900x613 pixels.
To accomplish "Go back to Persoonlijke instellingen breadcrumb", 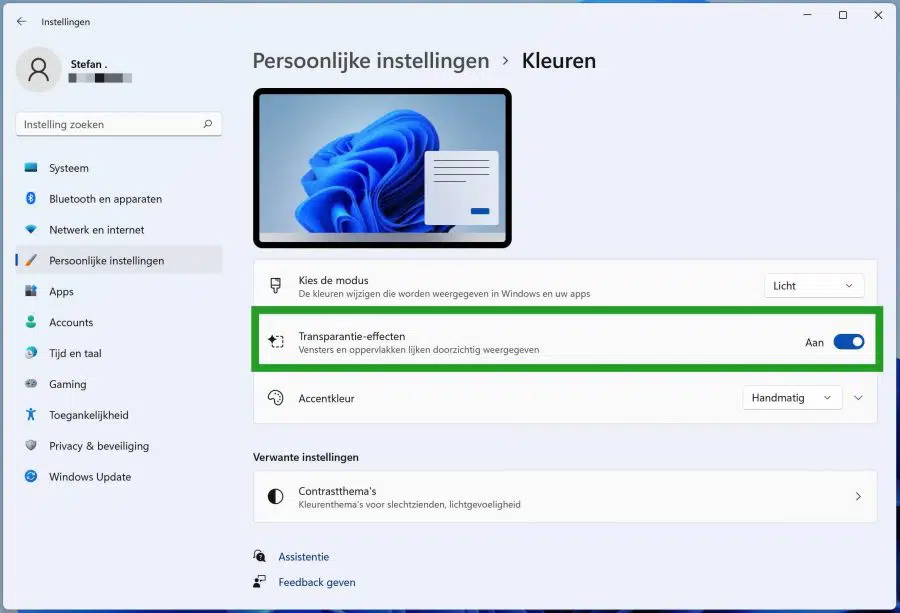I will point(371,61).
